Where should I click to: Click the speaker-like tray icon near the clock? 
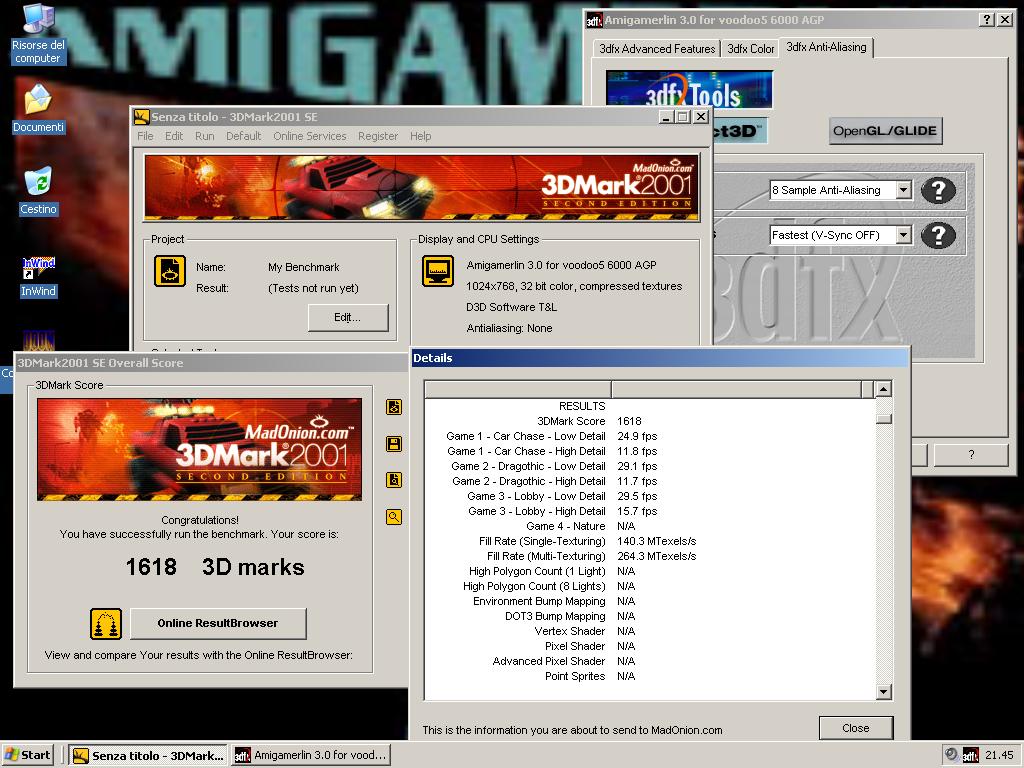click(952, 754)
